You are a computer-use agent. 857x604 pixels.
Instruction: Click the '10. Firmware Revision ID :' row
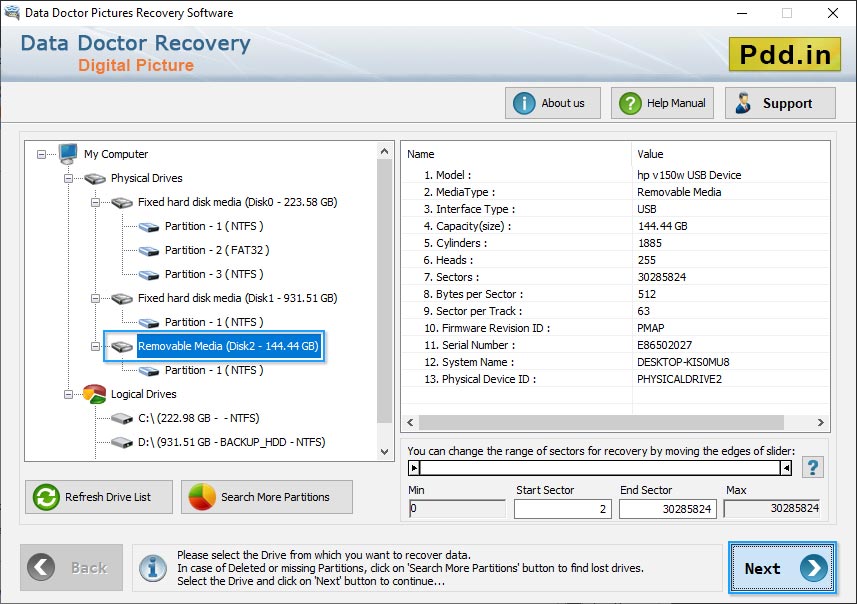(x=615, y=329)
